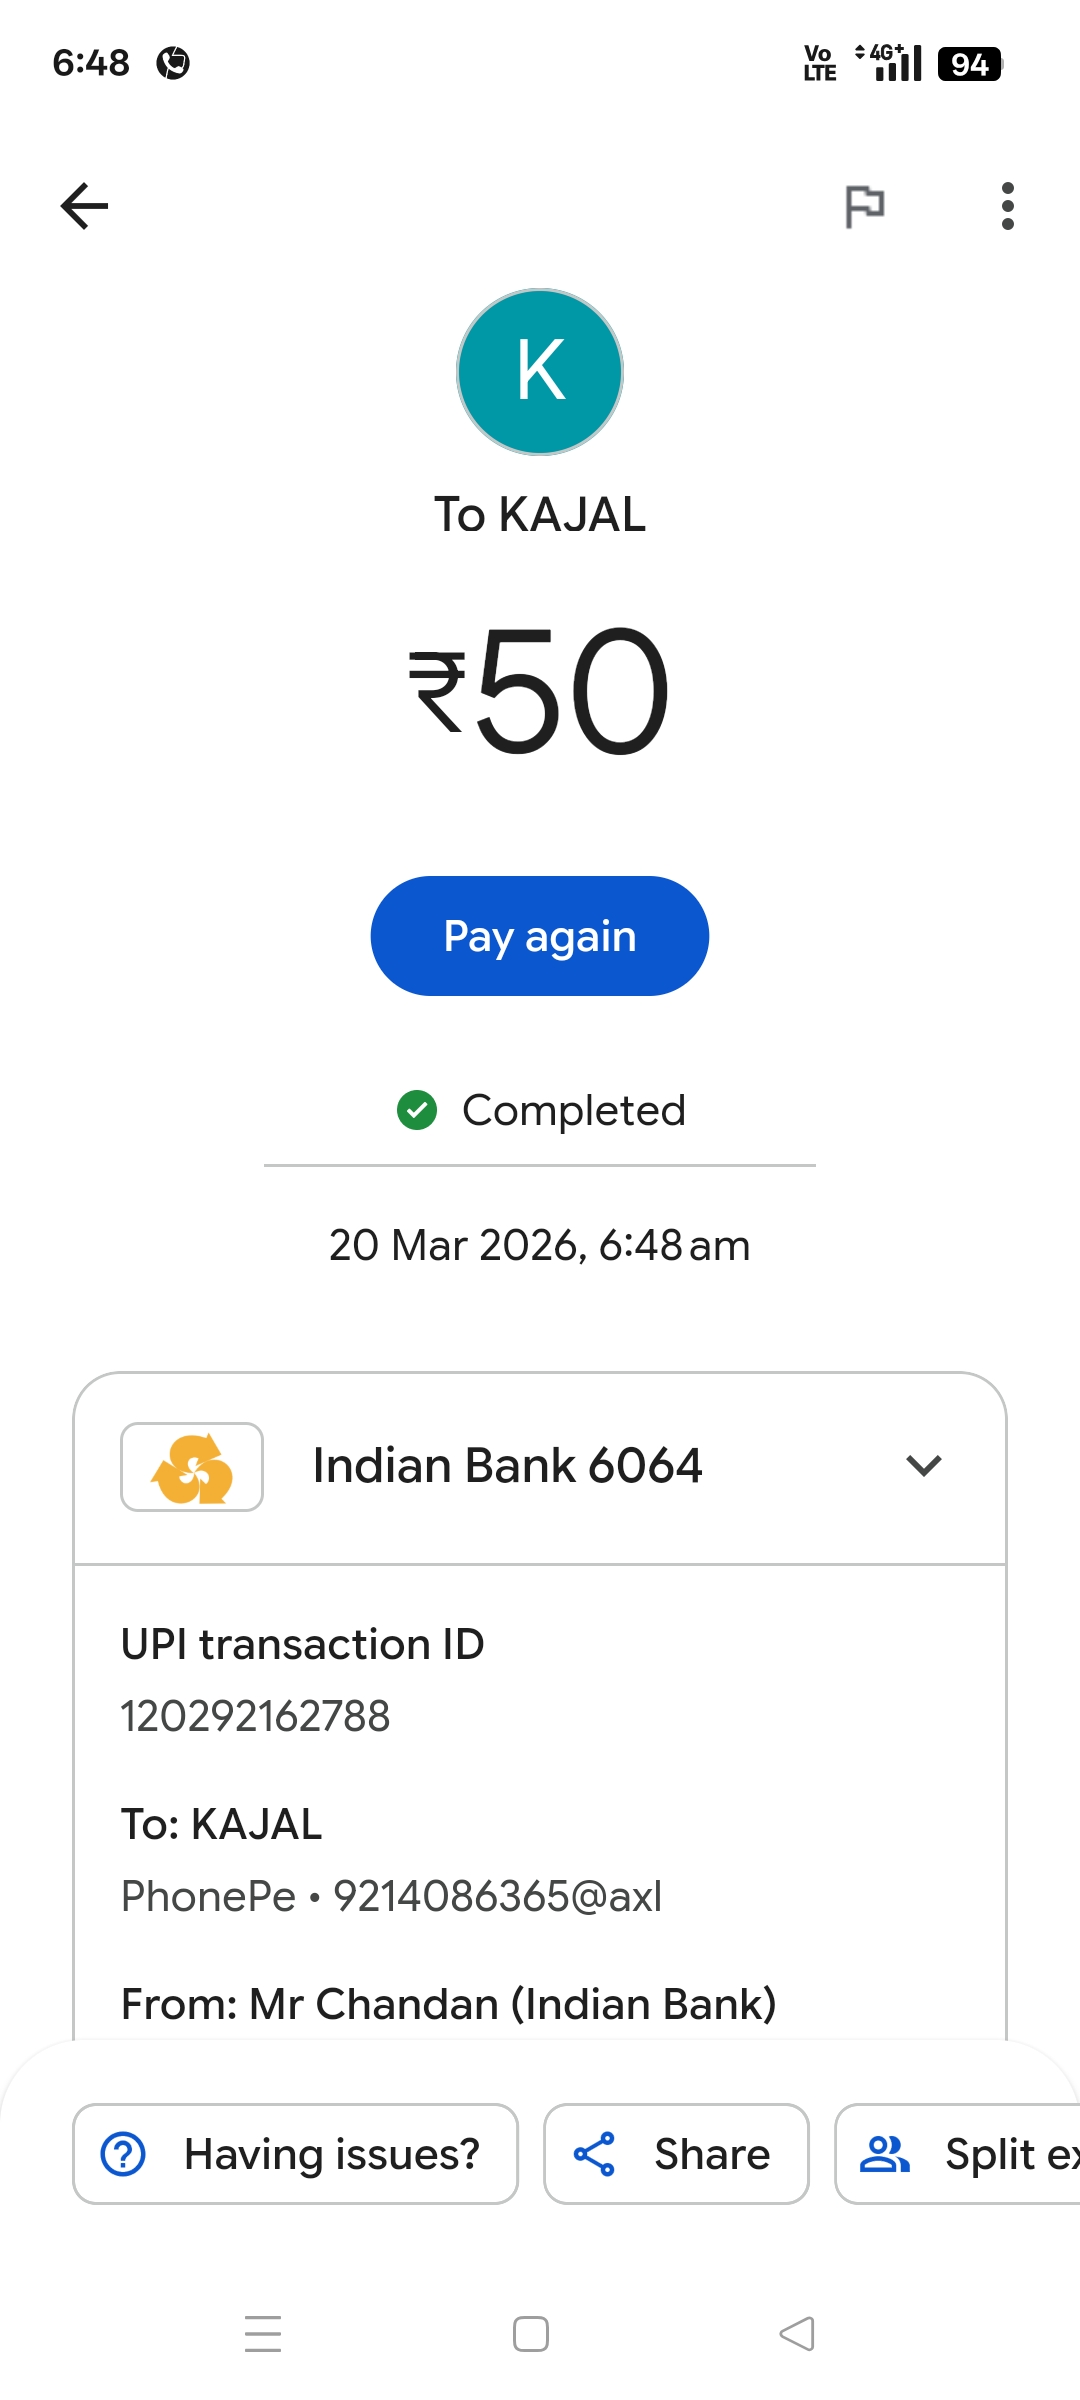1080x2400 pixels.
Task: Tap the UPI transaction ID number
Action: 256,1716
